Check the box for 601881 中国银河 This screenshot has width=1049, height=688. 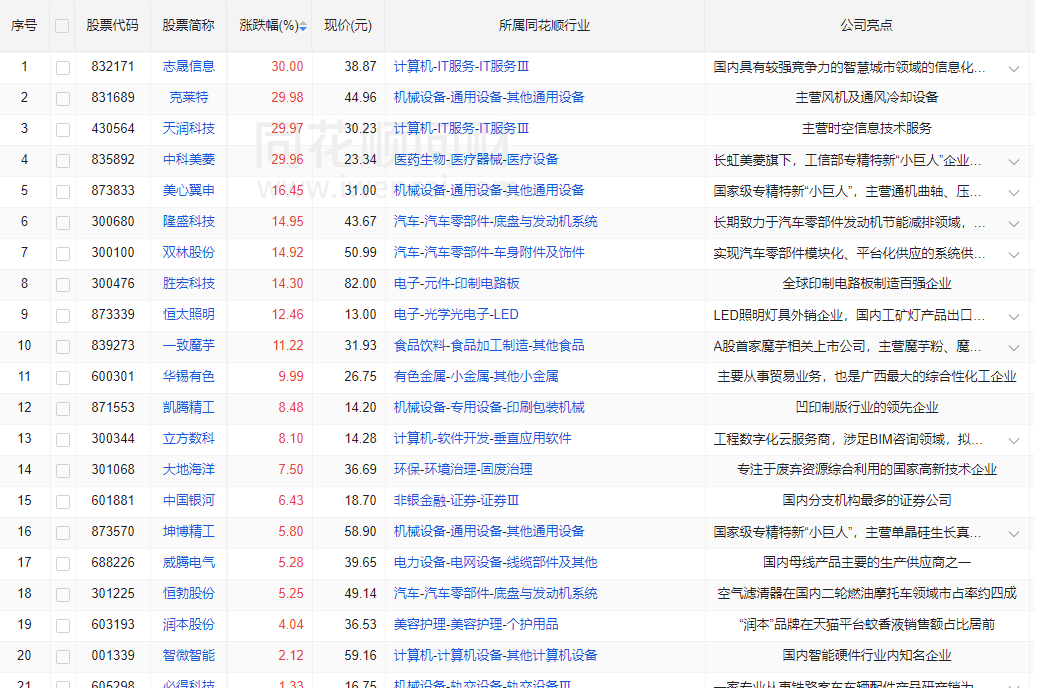(x=63, y=501)
